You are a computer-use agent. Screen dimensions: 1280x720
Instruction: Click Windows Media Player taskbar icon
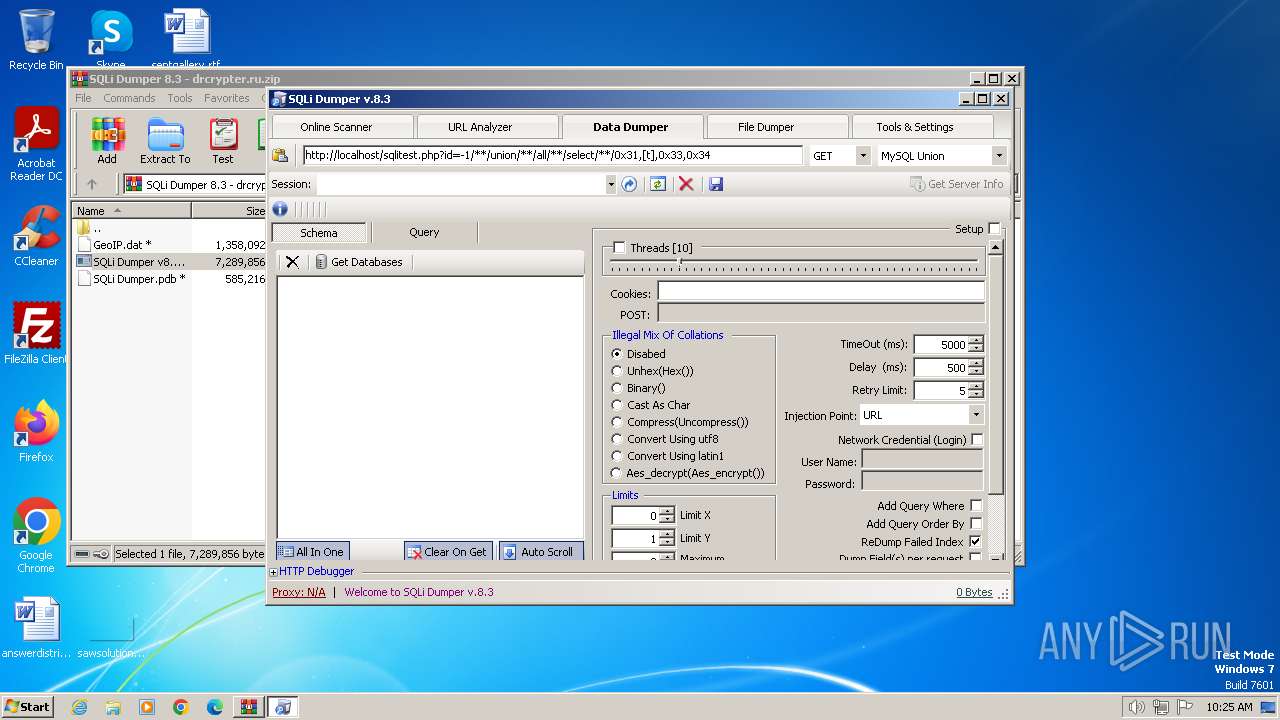point(147,707)
